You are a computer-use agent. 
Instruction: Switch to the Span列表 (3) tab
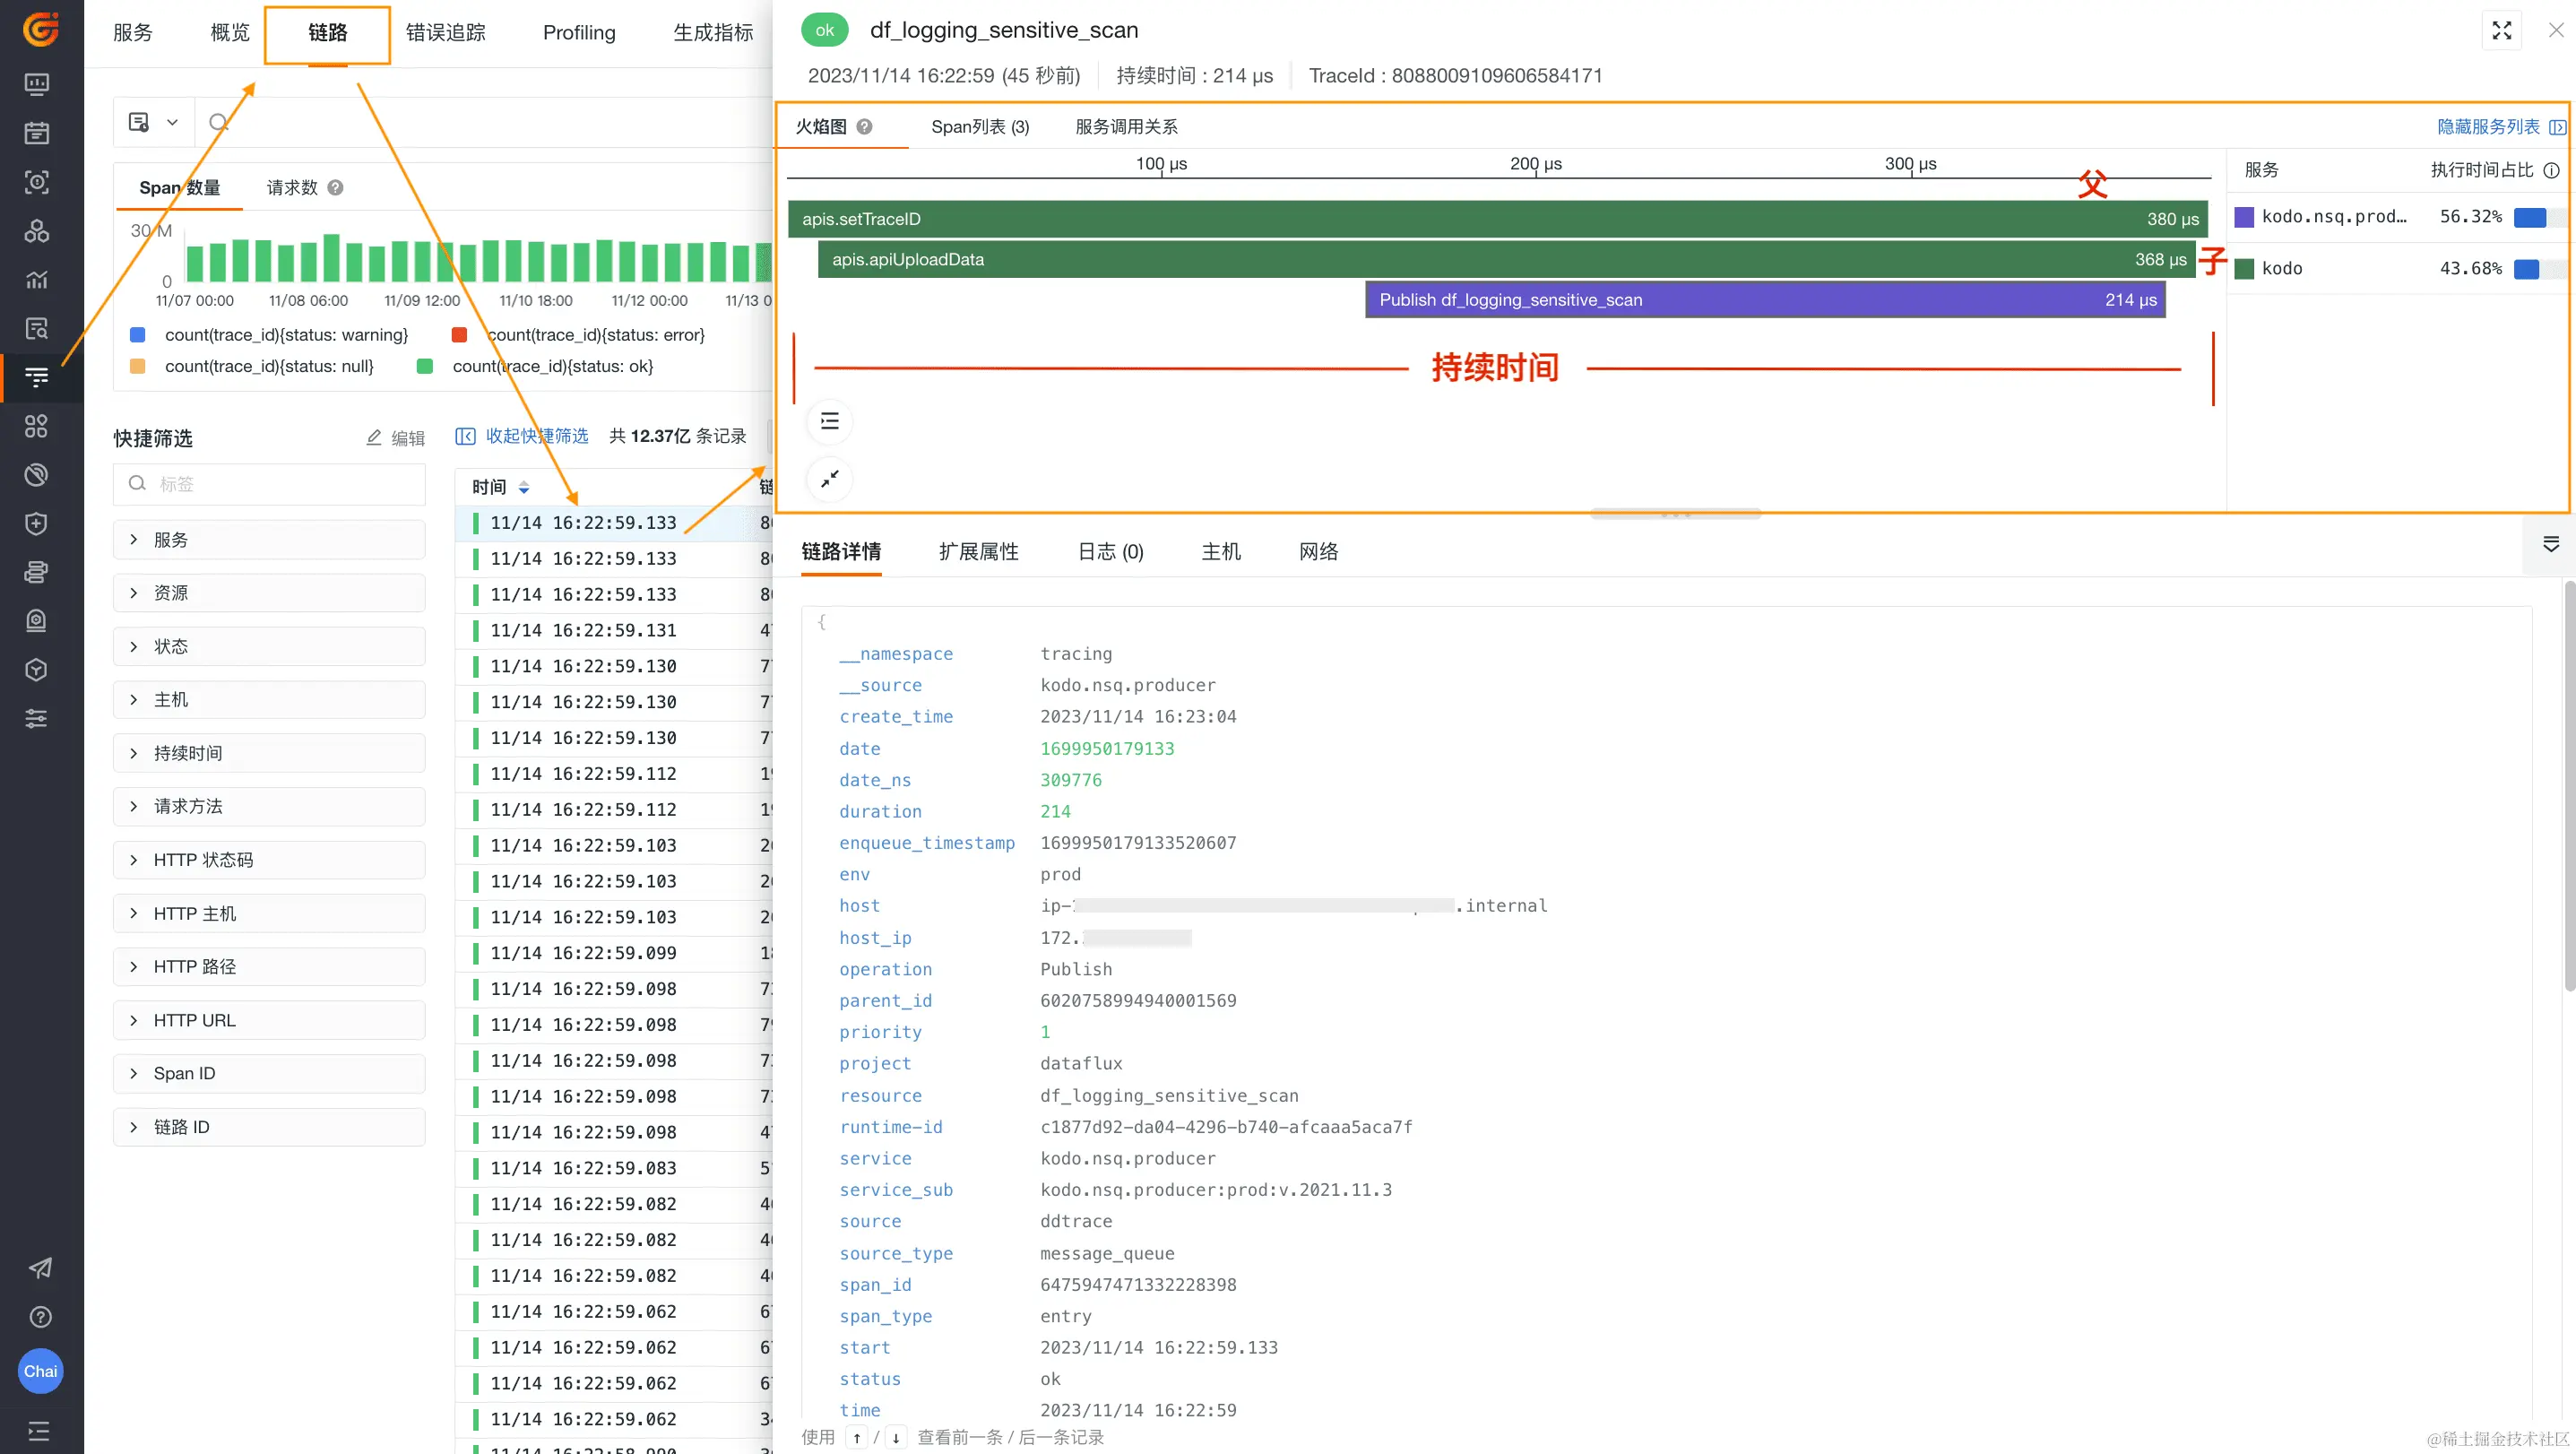[979, 127]
